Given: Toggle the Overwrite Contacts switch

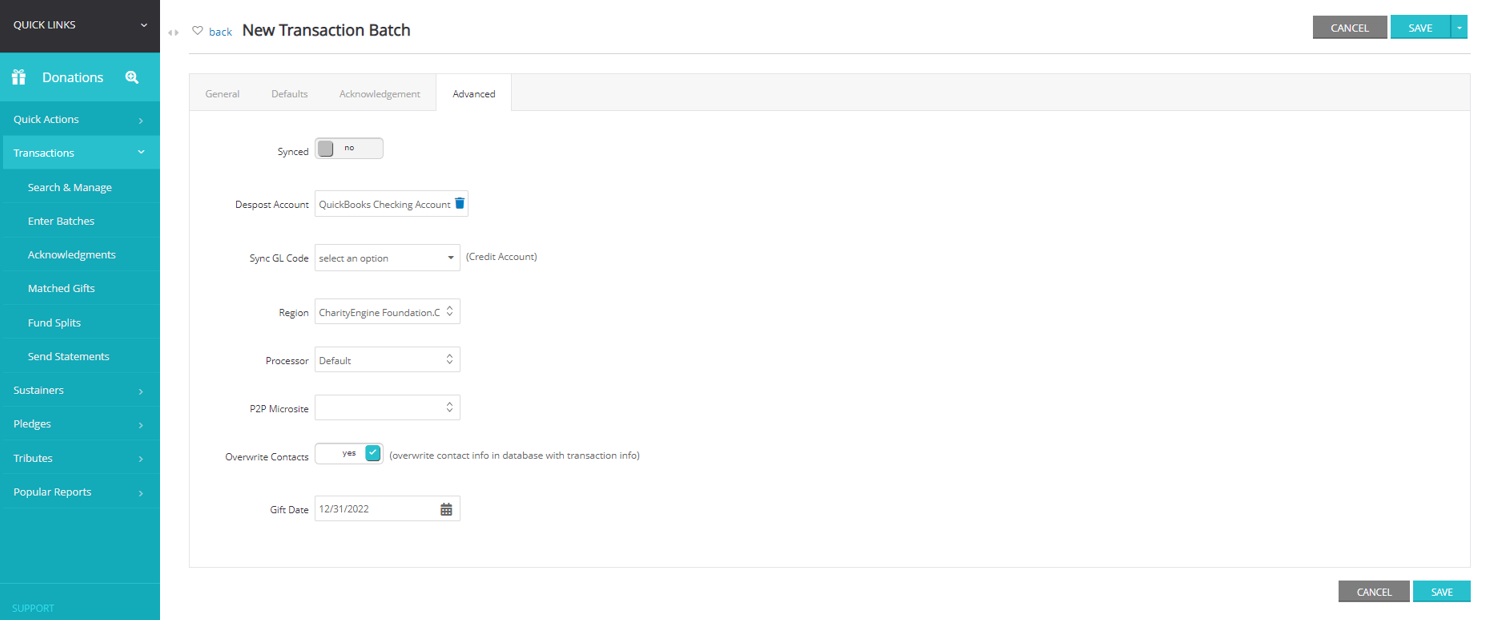Looking at the screenshot, I should [349, 453].
